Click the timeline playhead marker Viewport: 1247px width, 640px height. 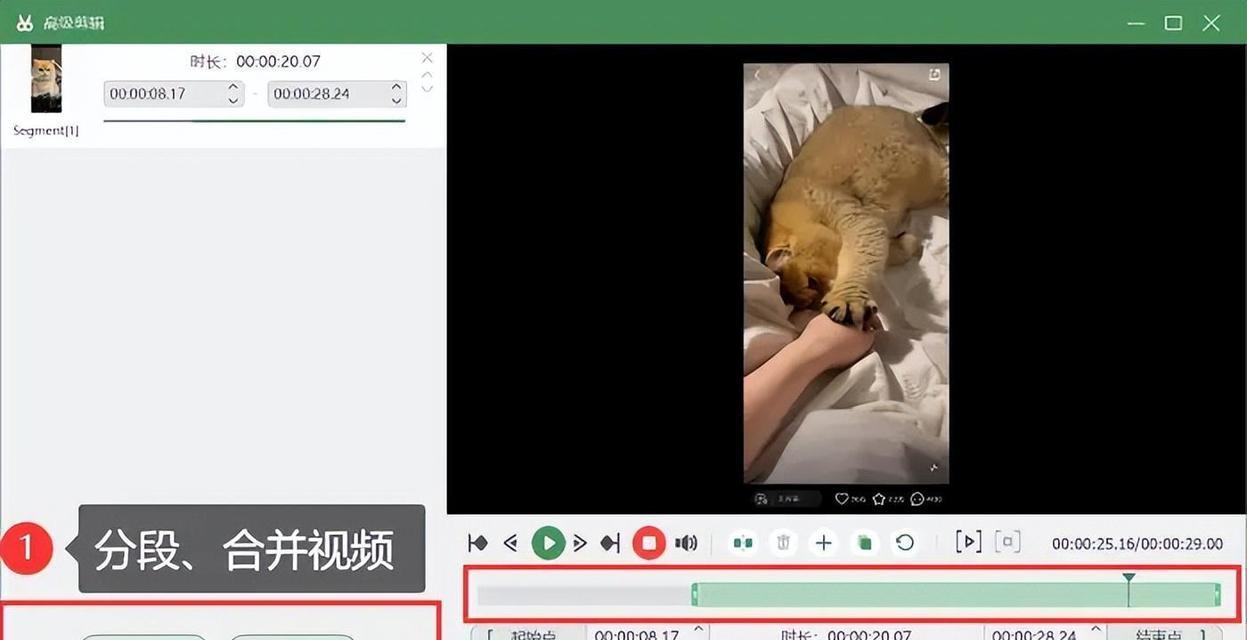point(1129,579)
